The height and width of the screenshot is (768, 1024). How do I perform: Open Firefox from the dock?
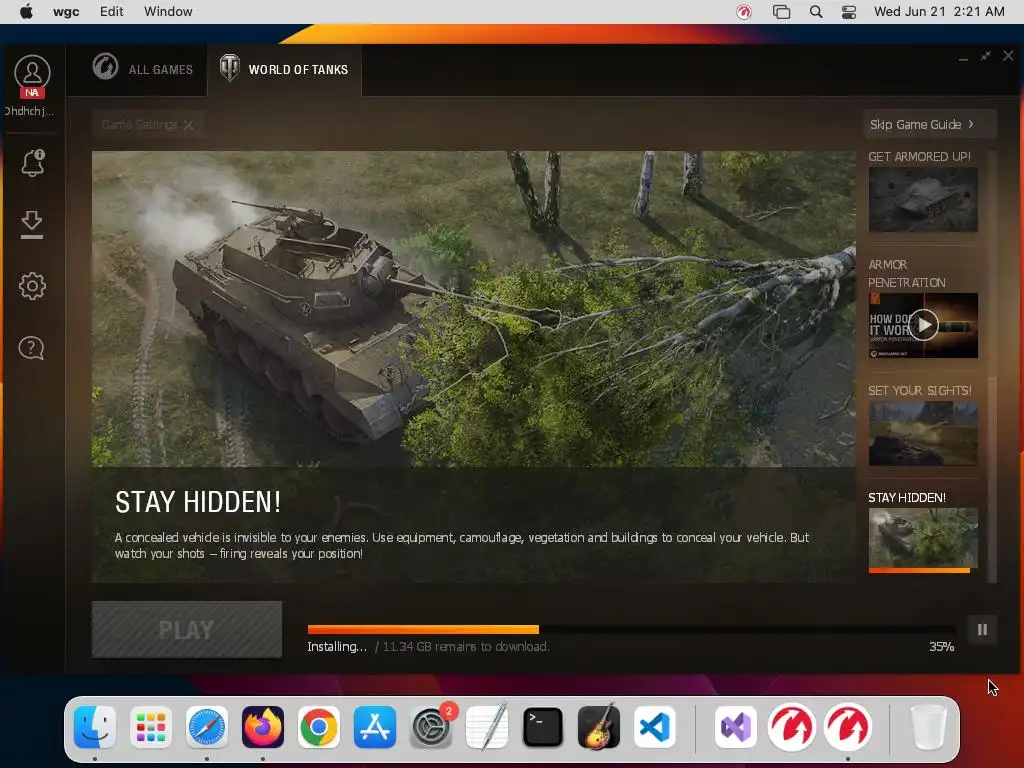(263, 727)
